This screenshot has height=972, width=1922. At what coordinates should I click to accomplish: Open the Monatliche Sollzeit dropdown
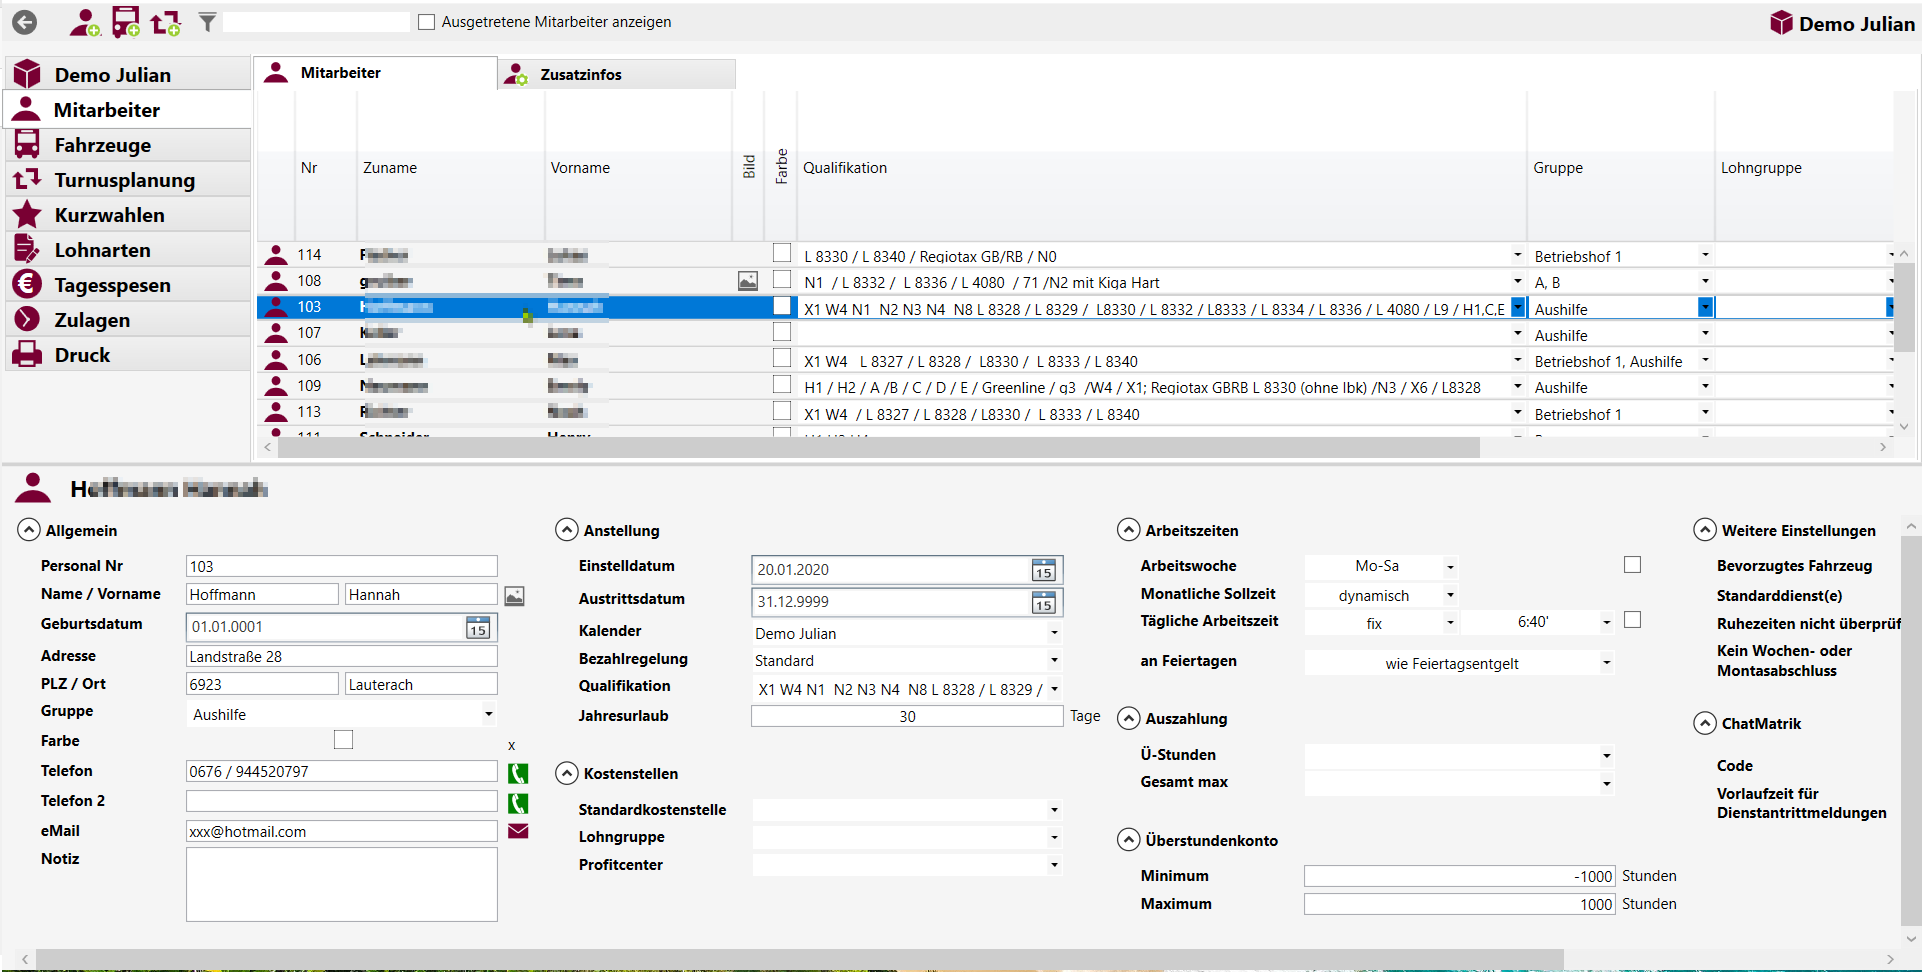(1450, 596)
